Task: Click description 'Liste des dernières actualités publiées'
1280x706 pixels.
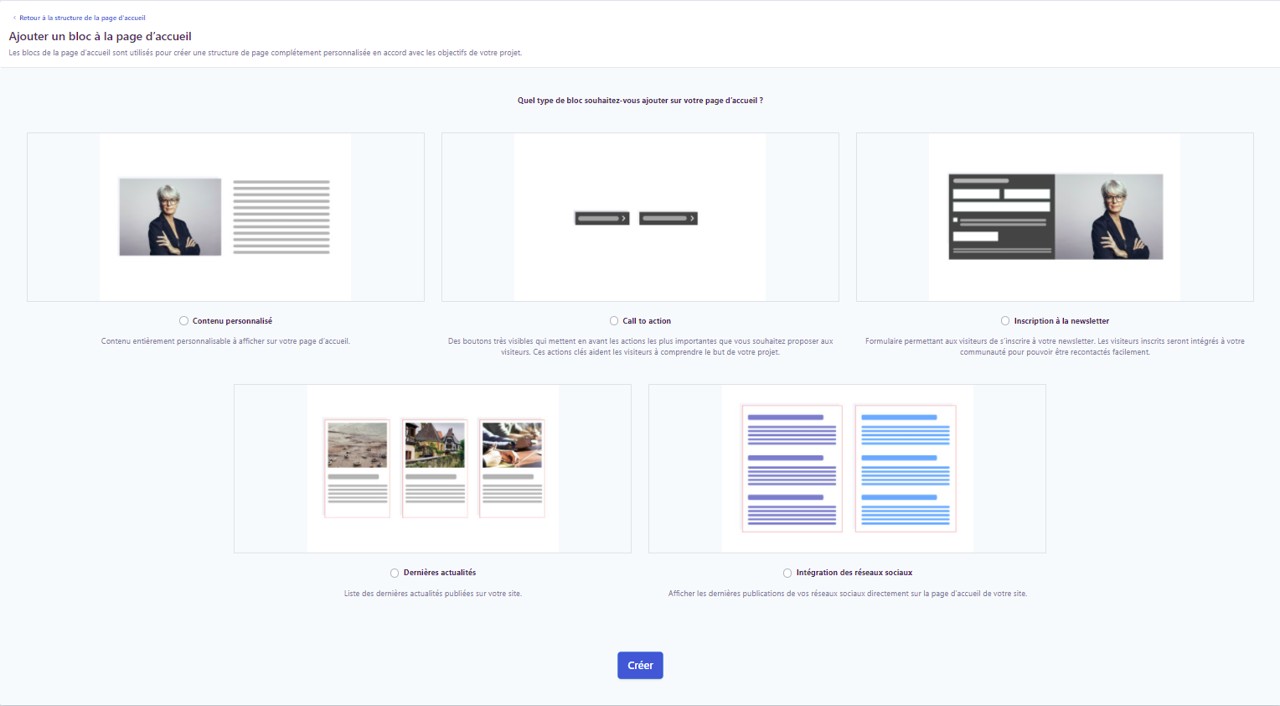Action: [x=433, y=593]
